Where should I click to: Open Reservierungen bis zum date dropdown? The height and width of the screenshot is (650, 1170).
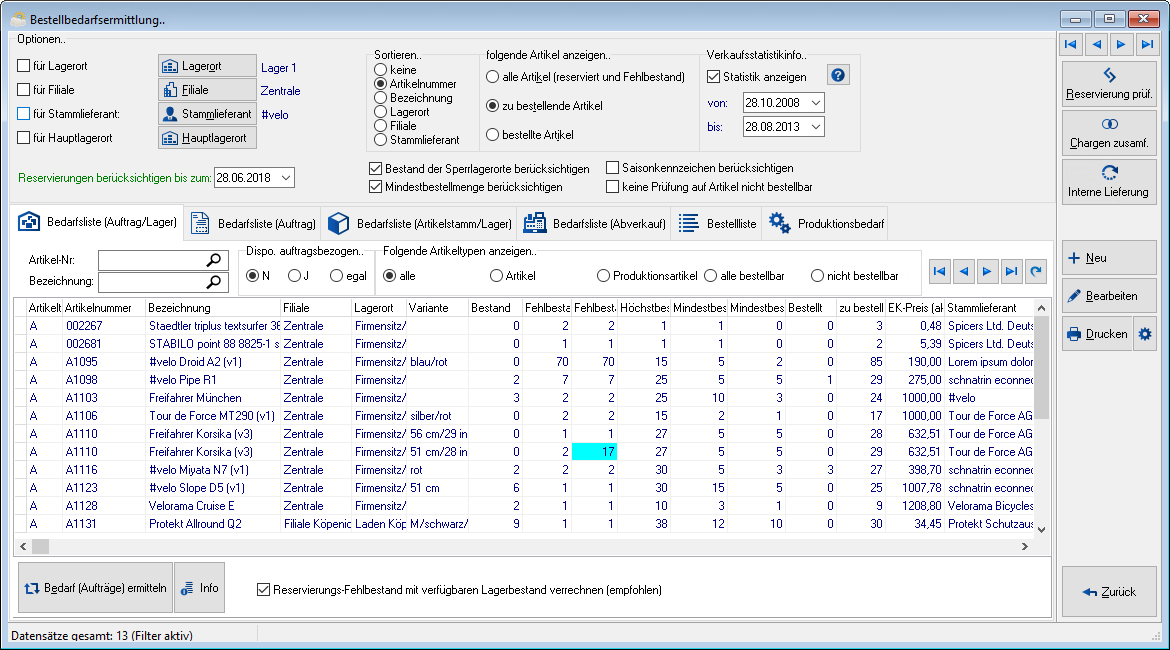(x=286, y=178)
